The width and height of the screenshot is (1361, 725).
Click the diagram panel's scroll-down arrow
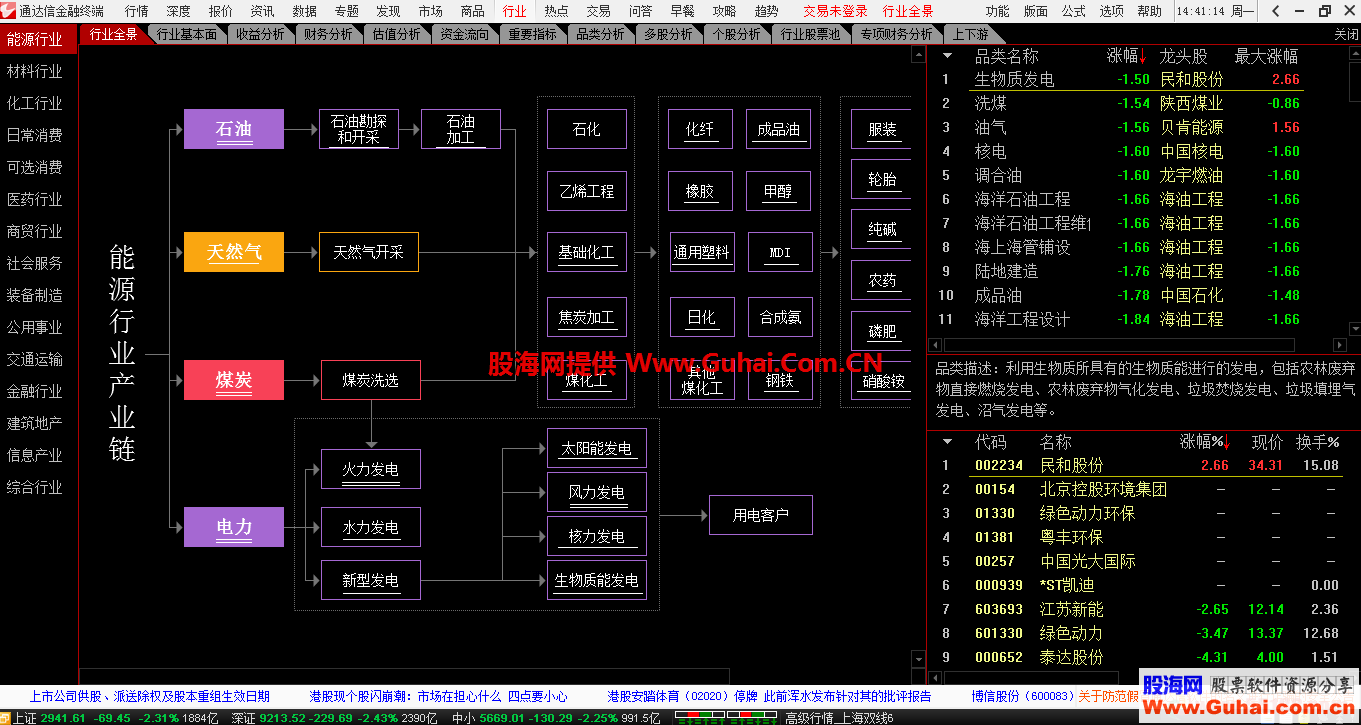tap(919, 659)
